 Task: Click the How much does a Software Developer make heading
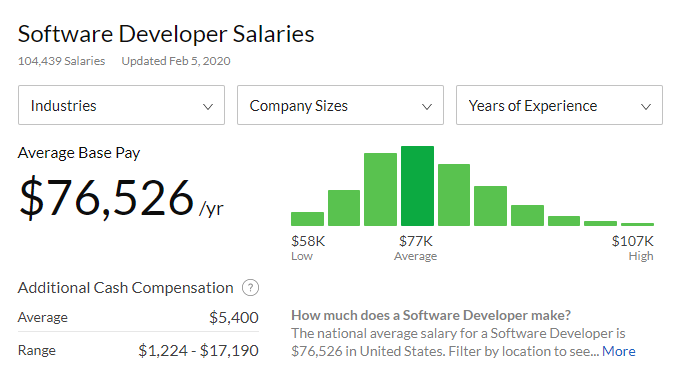pos(431,315)
